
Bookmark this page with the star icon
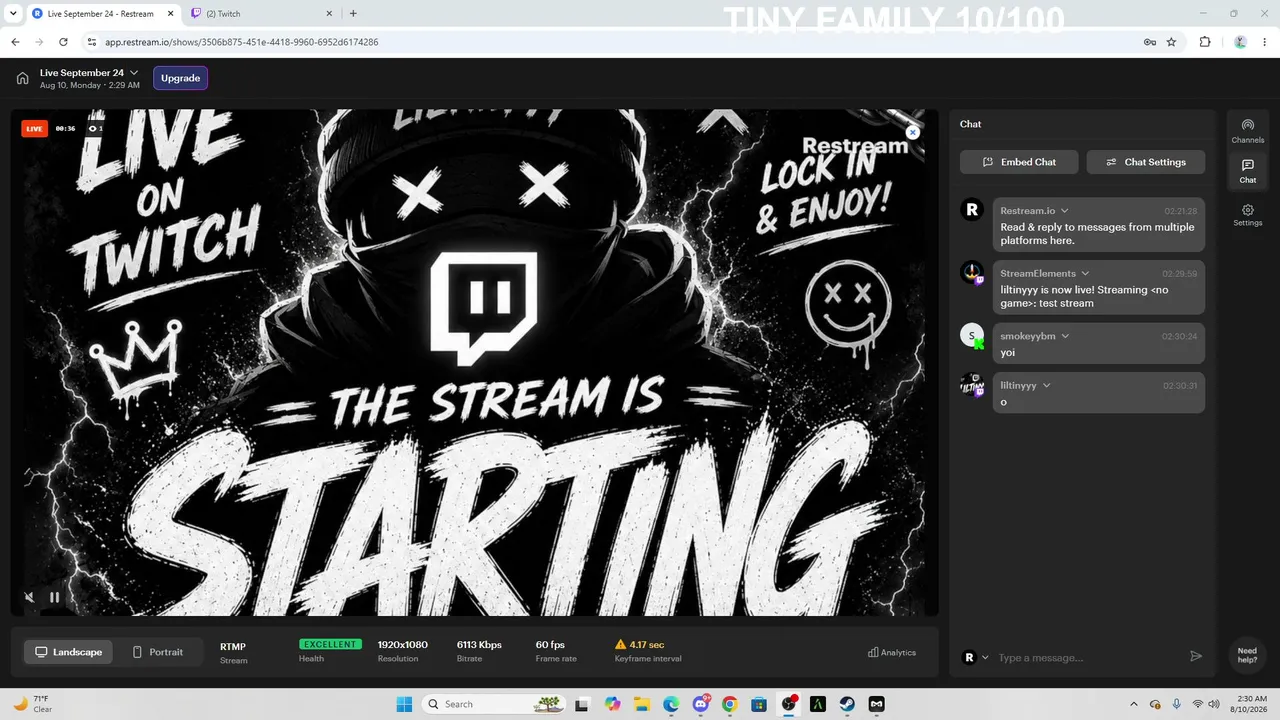(x=1171, y=42)
